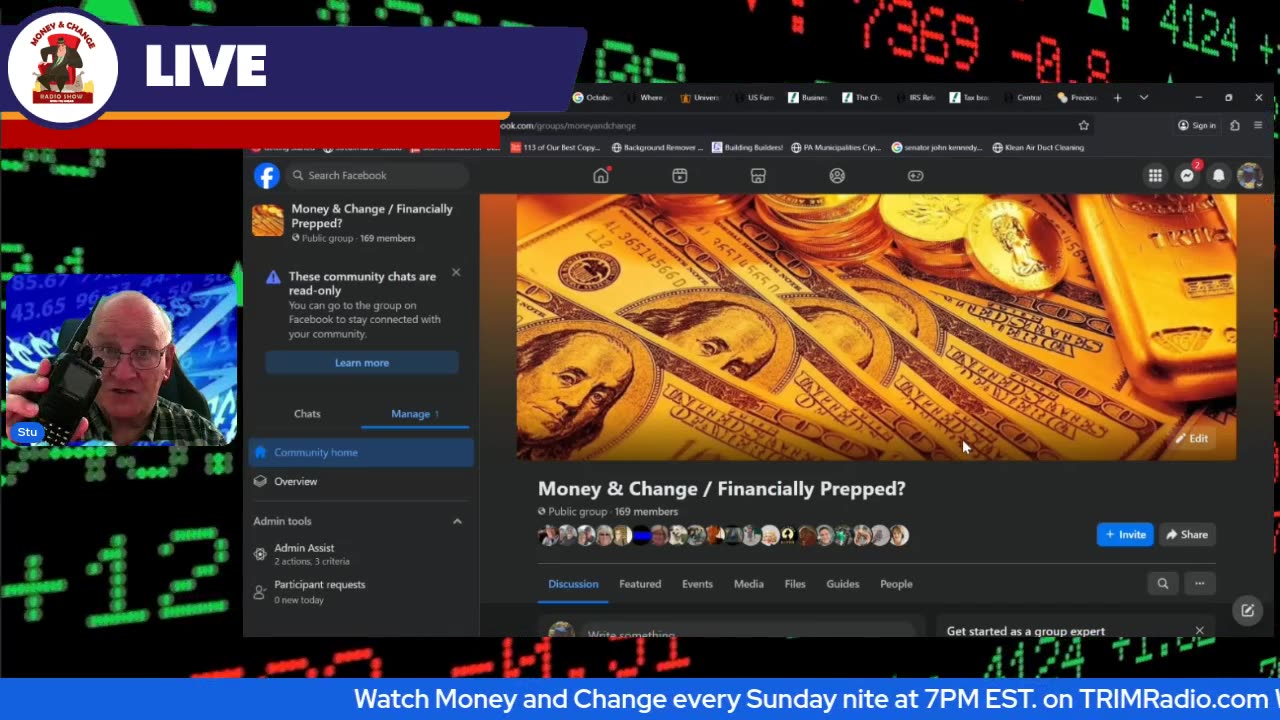Screen dimensions: 1280x720
Task: Switch to the 'IRS Rel' browser tab
Action: click(916, 97)
